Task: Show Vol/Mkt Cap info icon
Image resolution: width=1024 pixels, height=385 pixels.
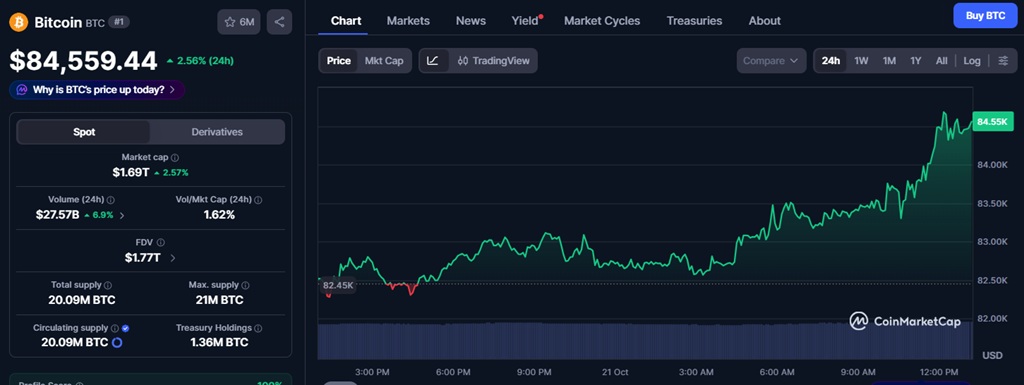Action: click(257, 200)
